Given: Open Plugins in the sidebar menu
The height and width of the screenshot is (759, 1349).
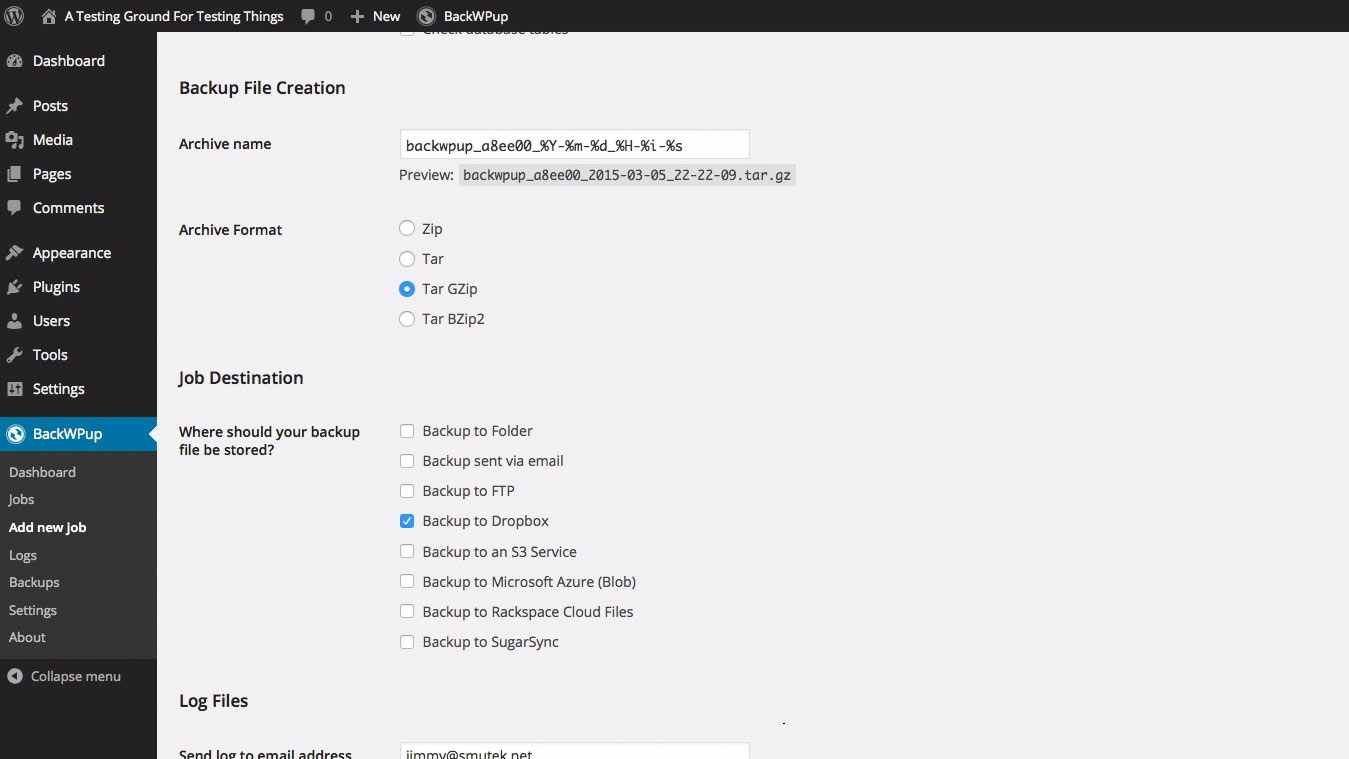Looking at the screenshot, I should pos(56,287).
